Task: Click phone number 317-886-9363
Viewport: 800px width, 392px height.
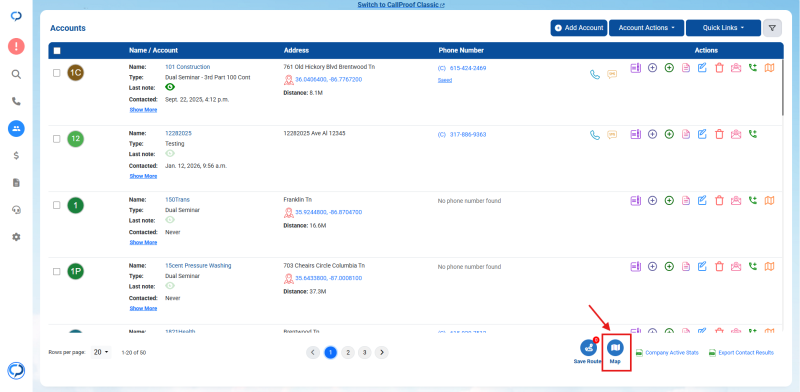Action: click(x=468, y=135)
